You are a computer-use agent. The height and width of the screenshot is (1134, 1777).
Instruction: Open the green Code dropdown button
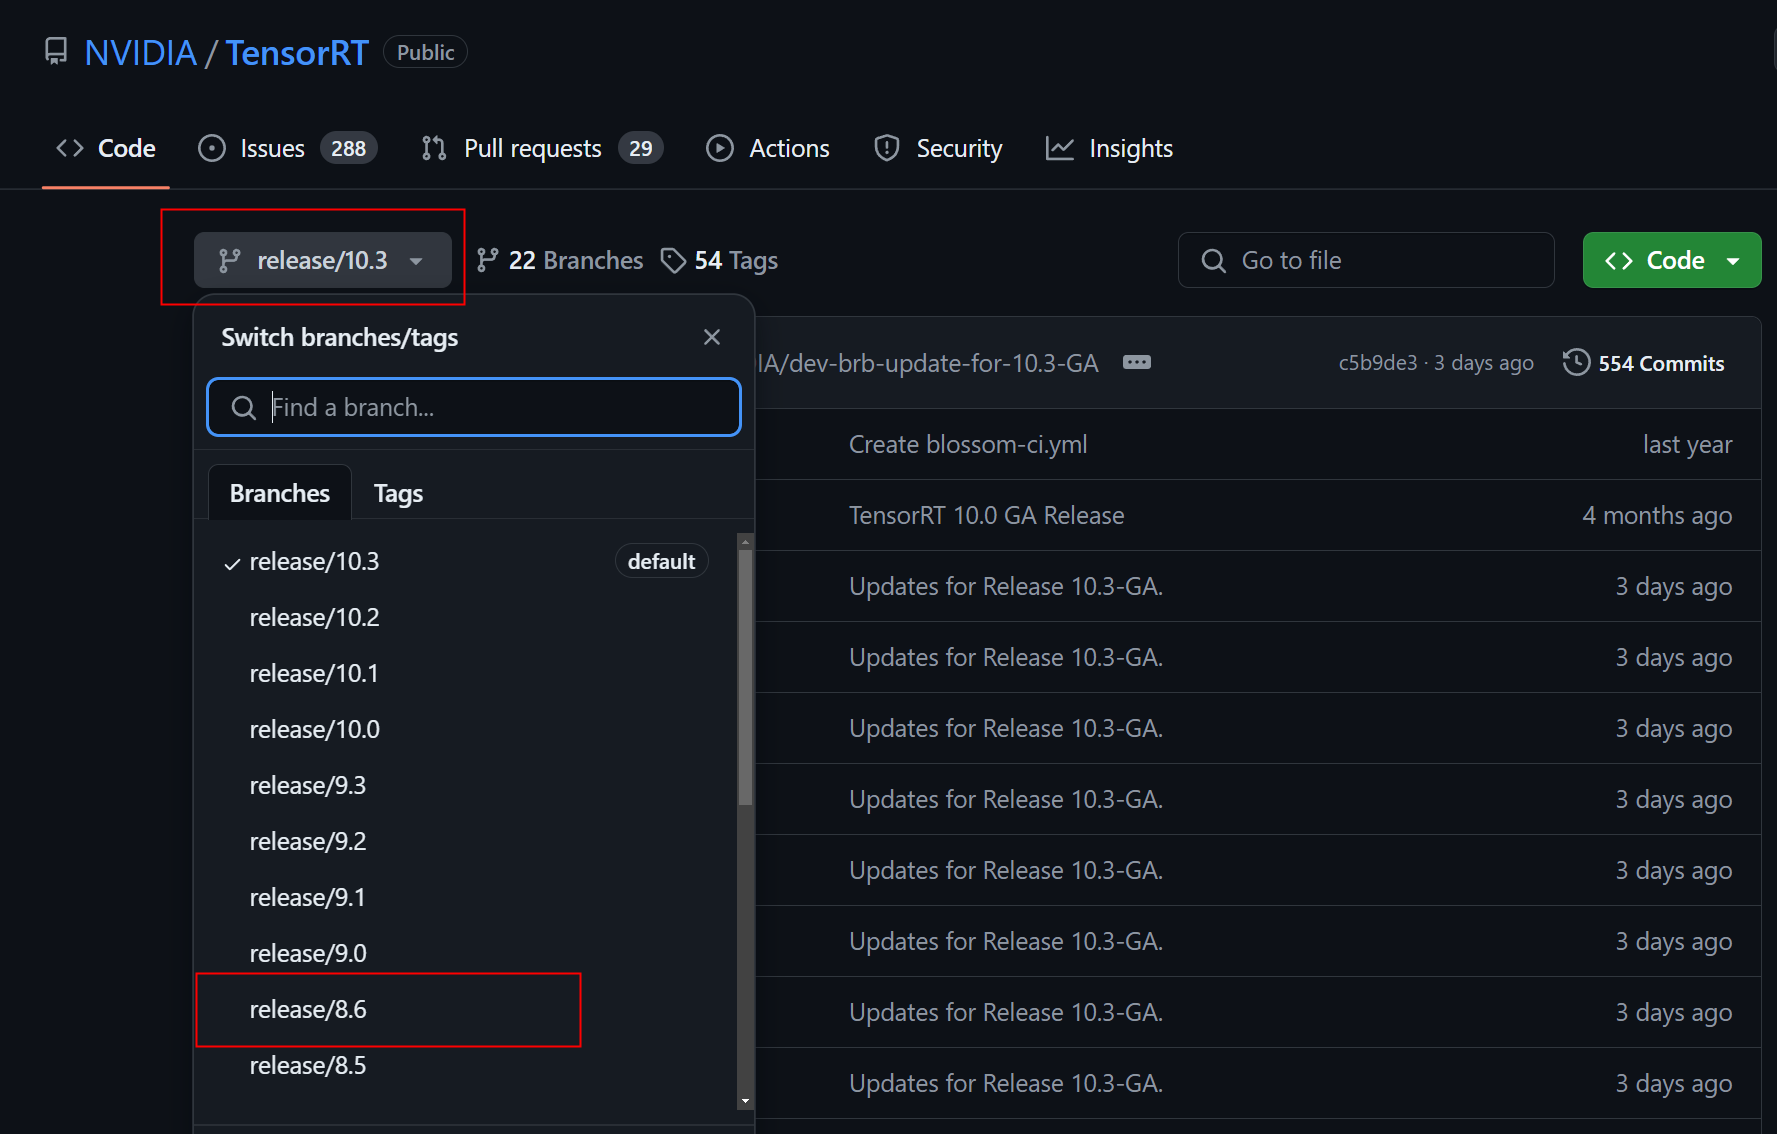coord(1672,260)
